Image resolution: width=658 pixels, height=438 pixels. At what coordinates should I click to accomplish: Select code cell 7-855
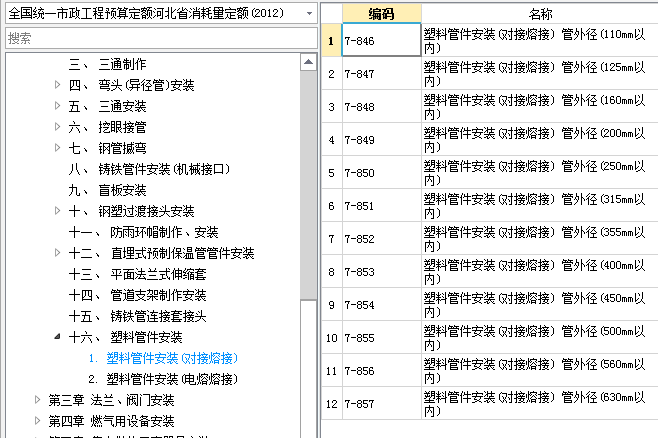coord(381,338)
